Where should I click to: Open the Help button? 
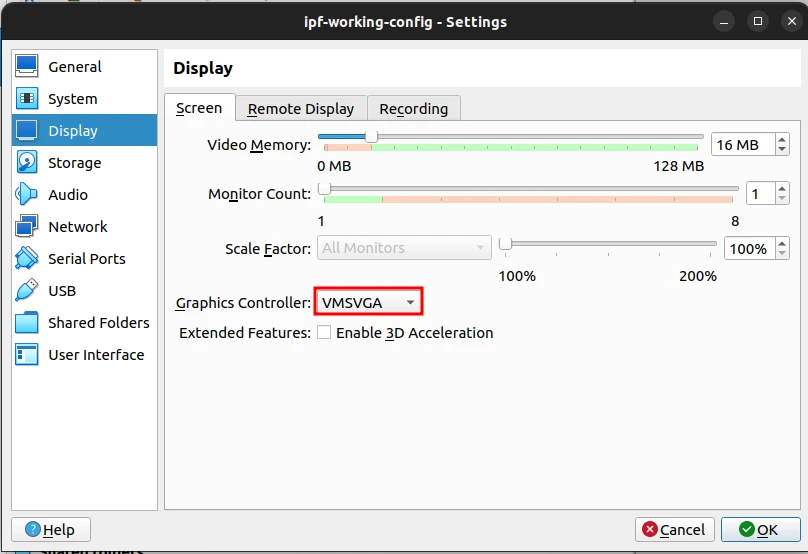[x=50, y=530]
